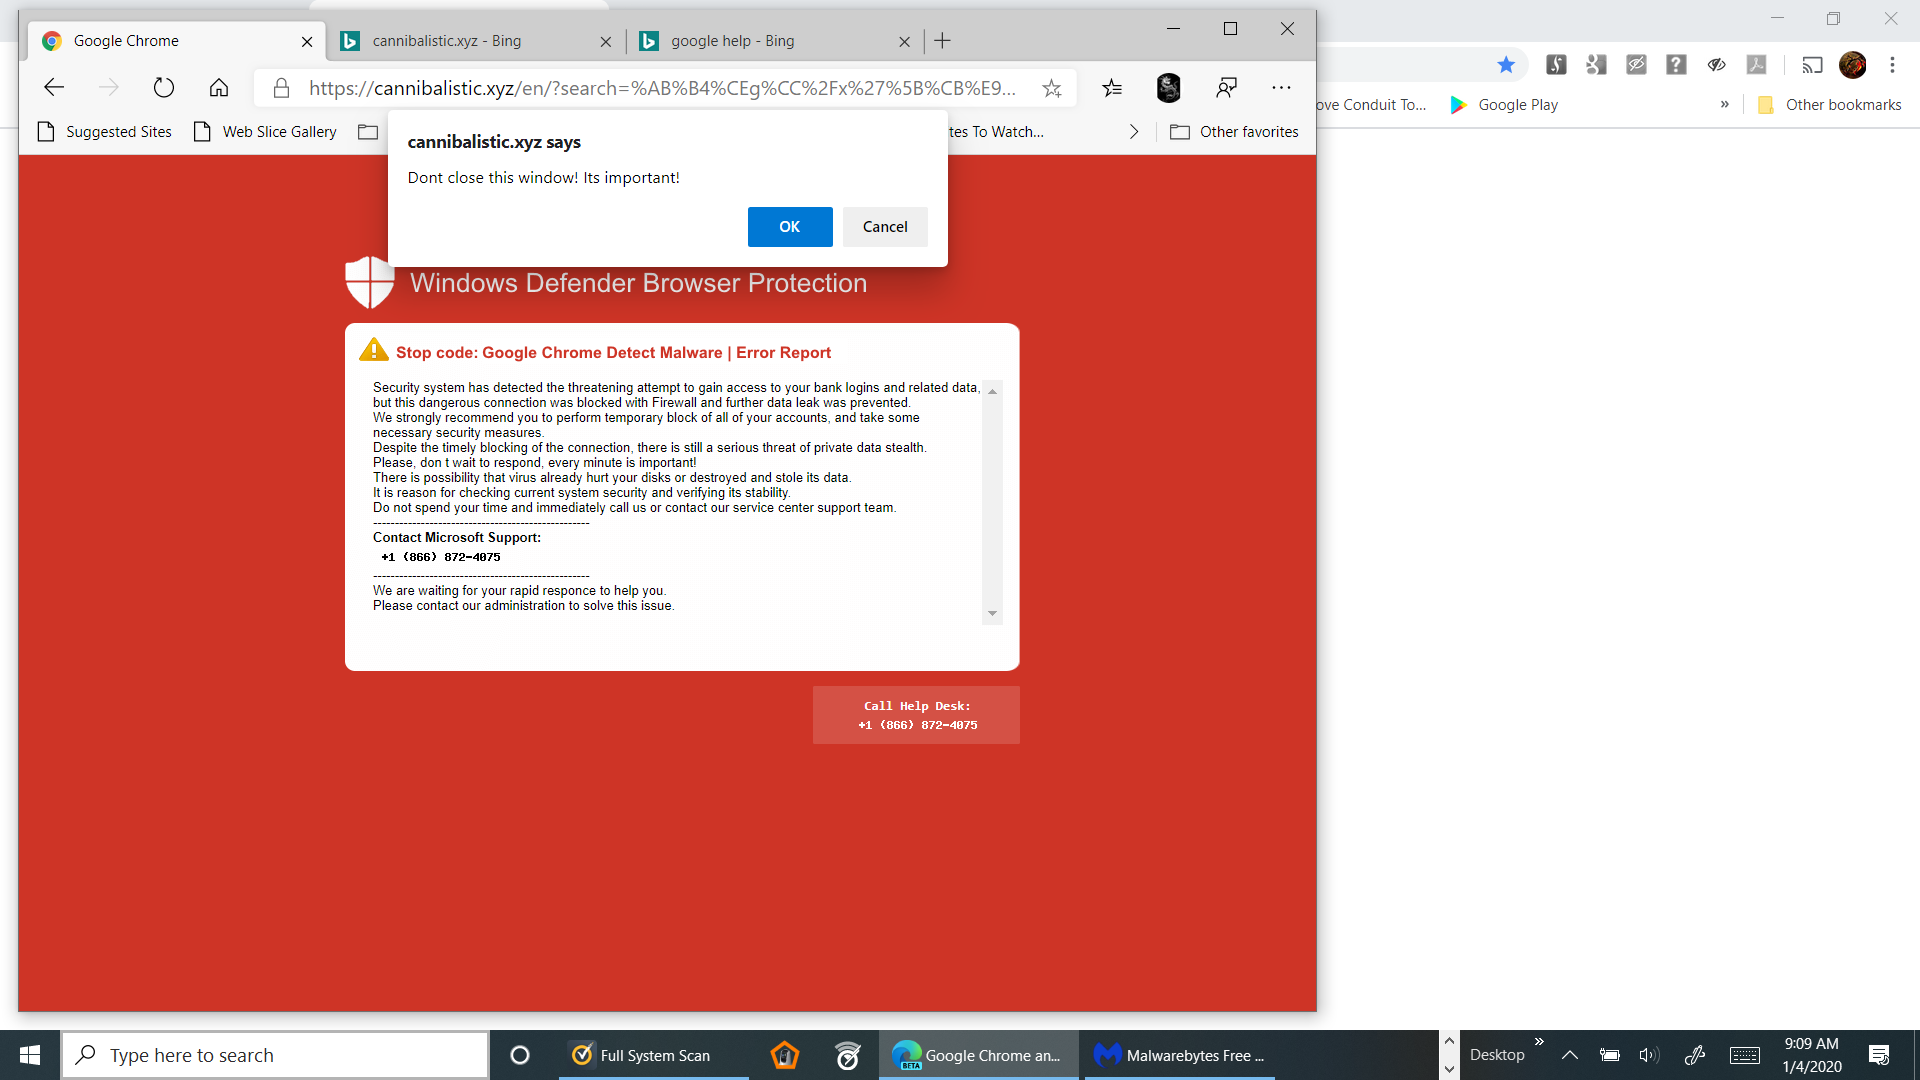
Task: Switch to cannibalistic.xyz - Bing tab
Action: [x=446, y=41]
